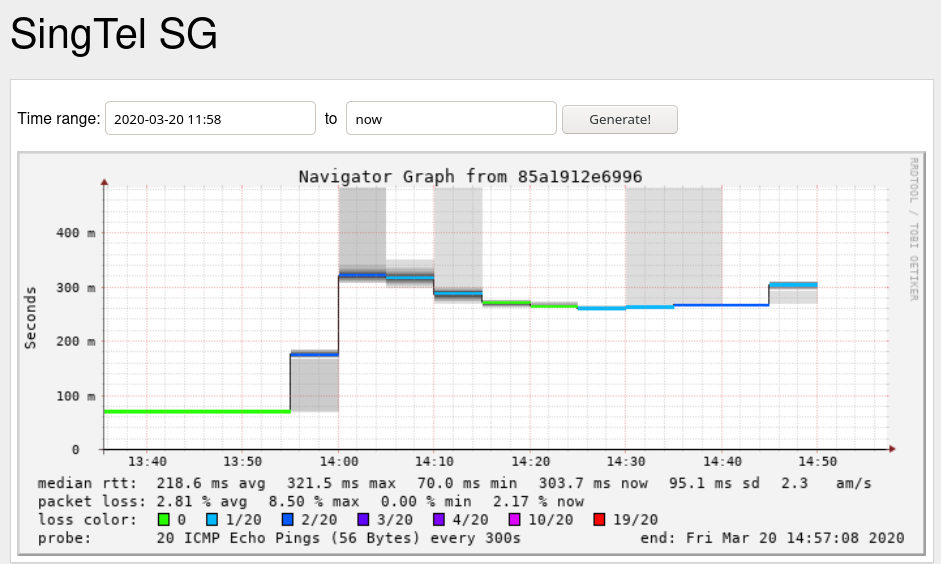This screenshot has width=941, height=564.
Task: Focus the end time field containing now
Action: [451, 118]
